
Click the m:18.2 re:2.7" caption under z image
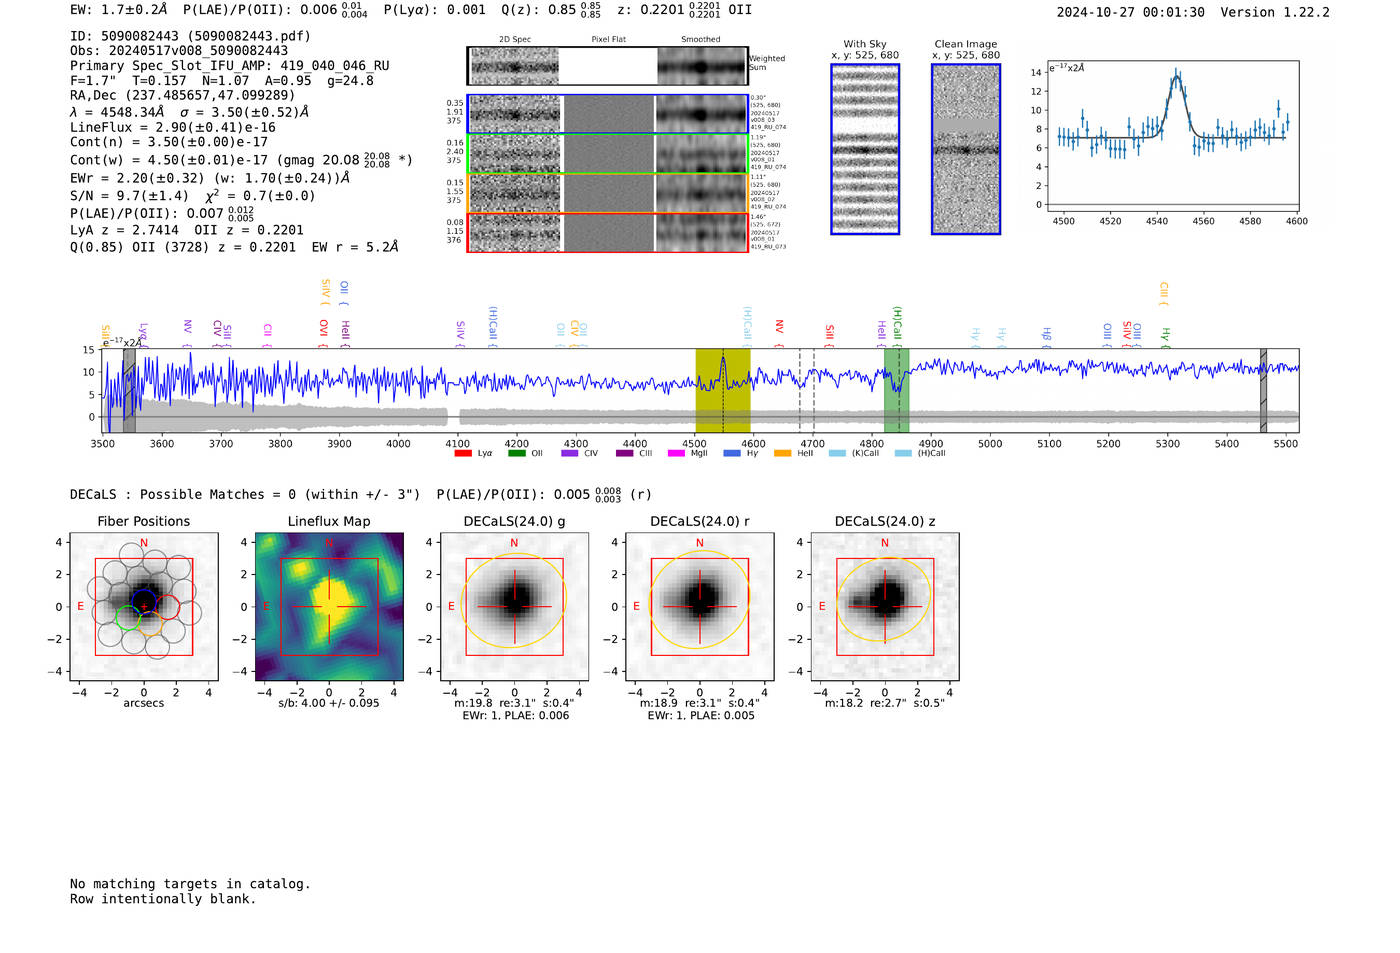click(x=885, y=703)
